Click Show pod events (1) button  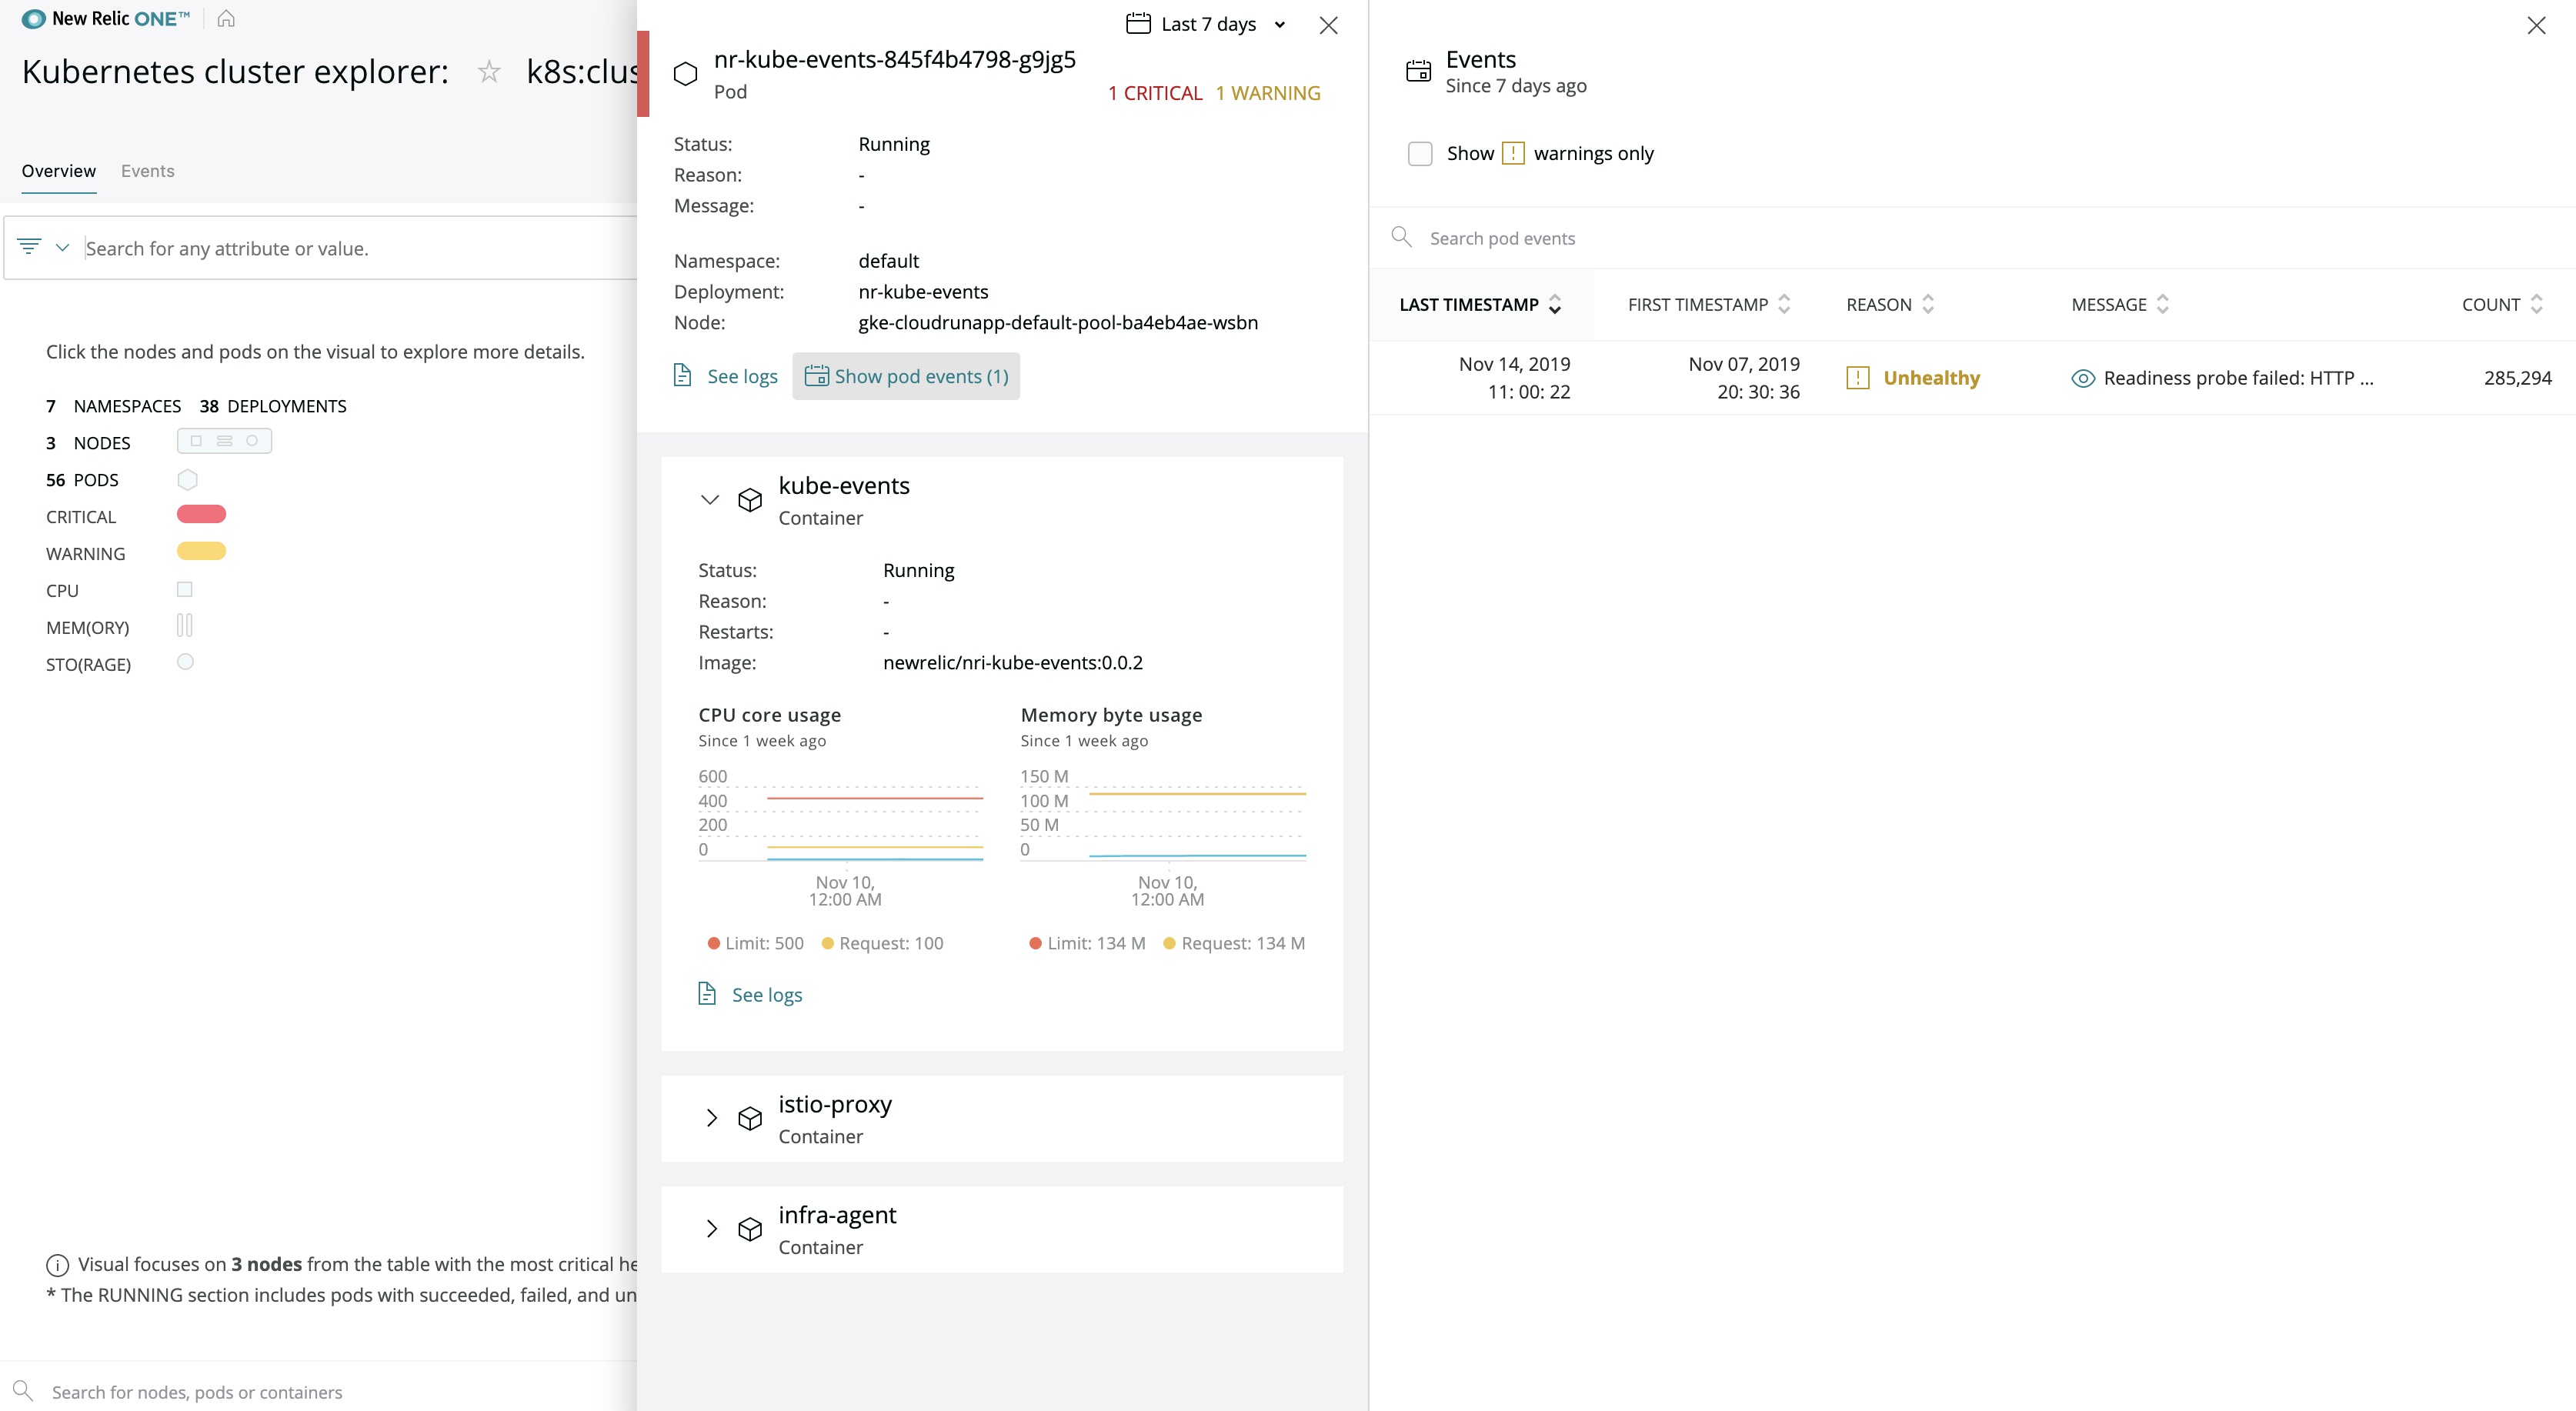coord(906,376)
